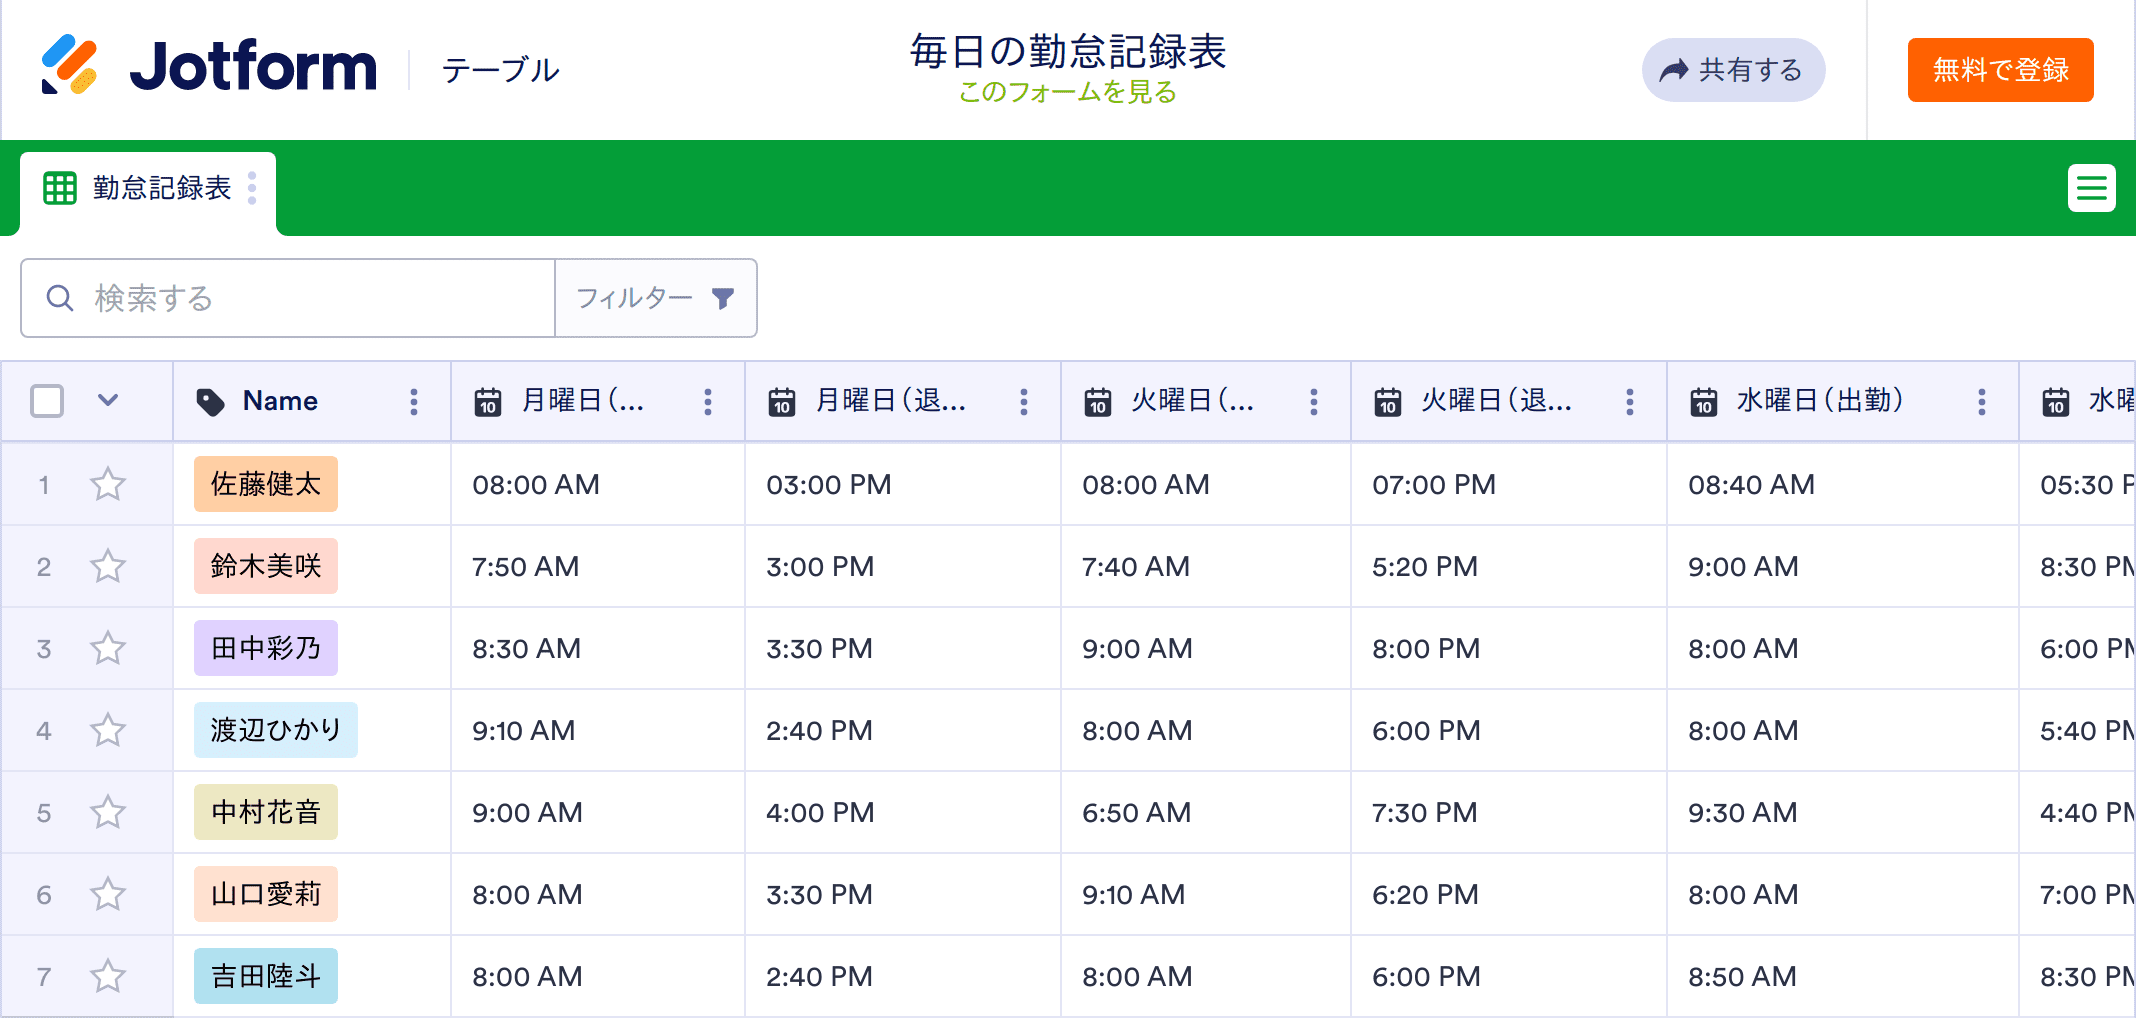Click the 無料で登録 button
The height and width of the screenshot is (1018, 2136).
pos(1999,69)
